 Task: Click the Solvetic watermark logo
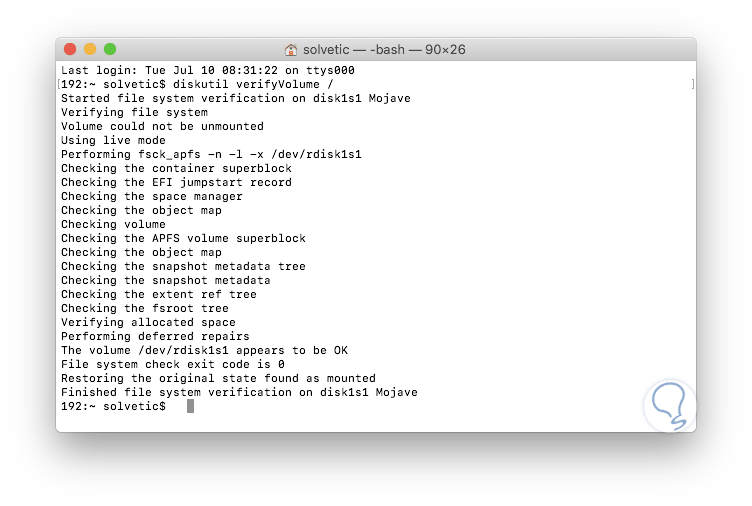670,405
